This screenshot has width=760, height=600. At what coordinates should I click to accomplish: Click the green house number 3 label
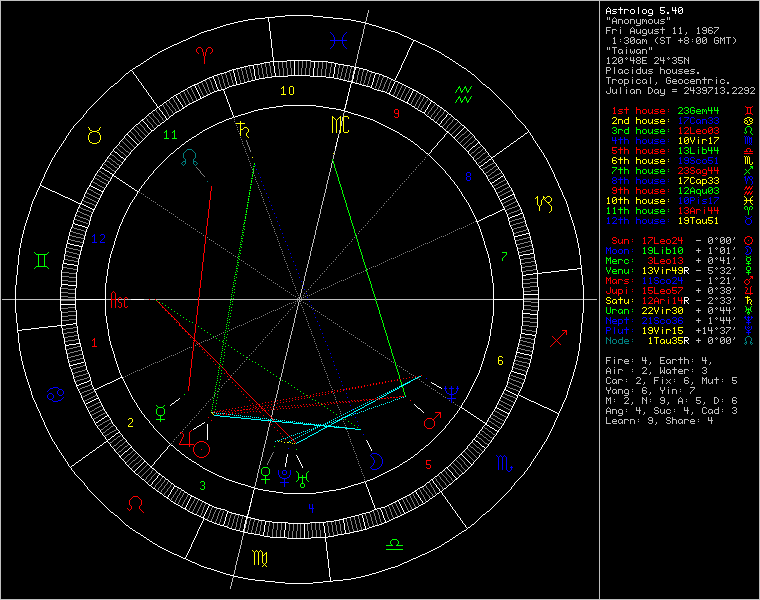pos(203,485)
